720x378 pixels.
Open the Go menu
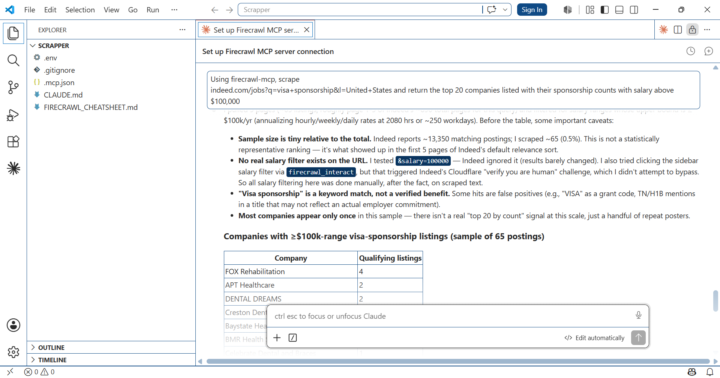(x=133, y=10)
